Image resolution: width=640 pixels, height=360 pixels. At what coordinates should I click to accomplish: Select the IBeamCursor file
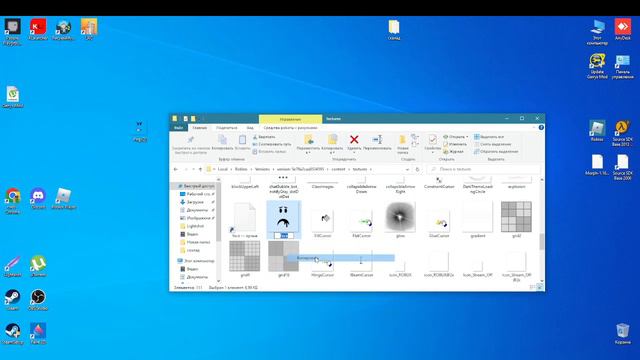point(361,264)
